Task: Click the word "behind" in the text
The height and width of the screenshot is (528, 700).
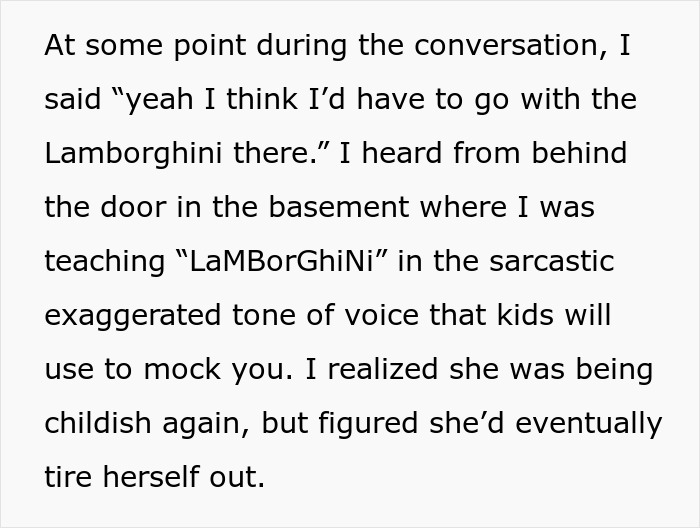Action: pyautogui.click(x=573, y=154)
